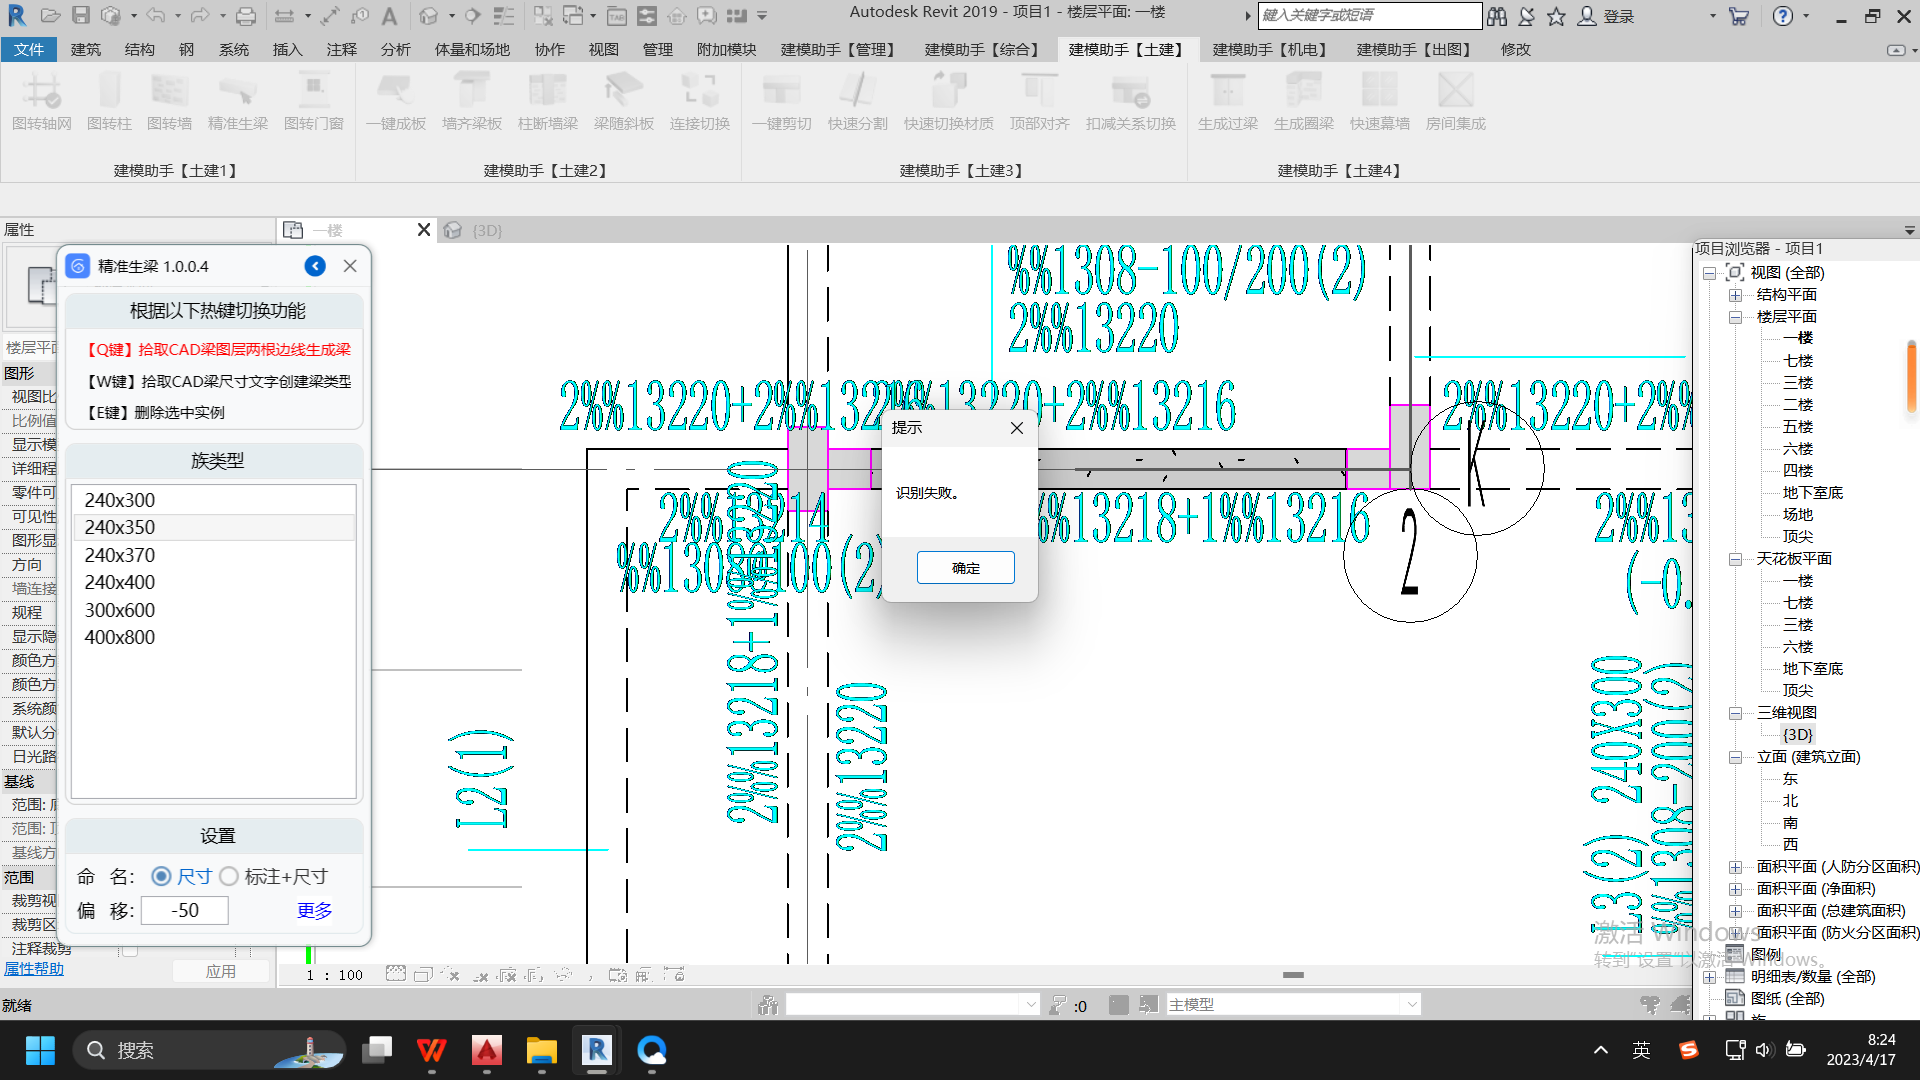
Task: Switch to 建模助手【机电】 ribbon tab
Action: (1269, 49)
